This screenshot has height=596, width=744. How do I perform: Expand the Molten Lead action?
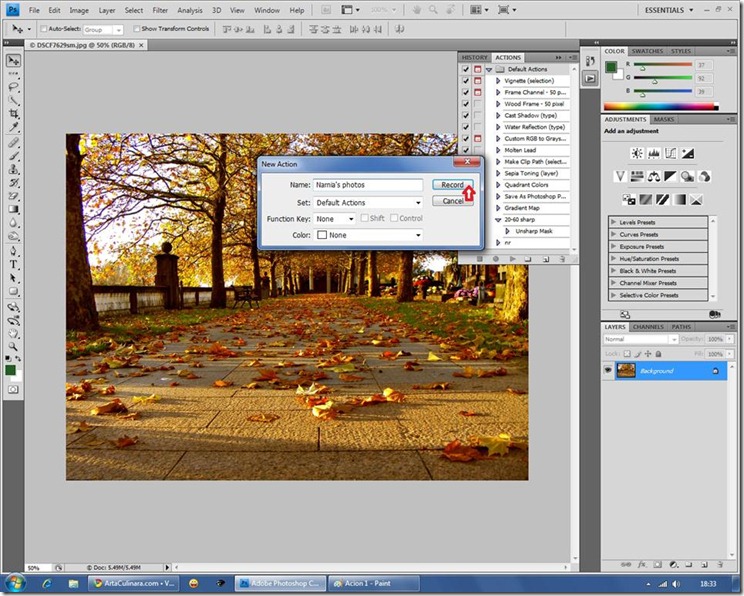click(x=498, y=150)
